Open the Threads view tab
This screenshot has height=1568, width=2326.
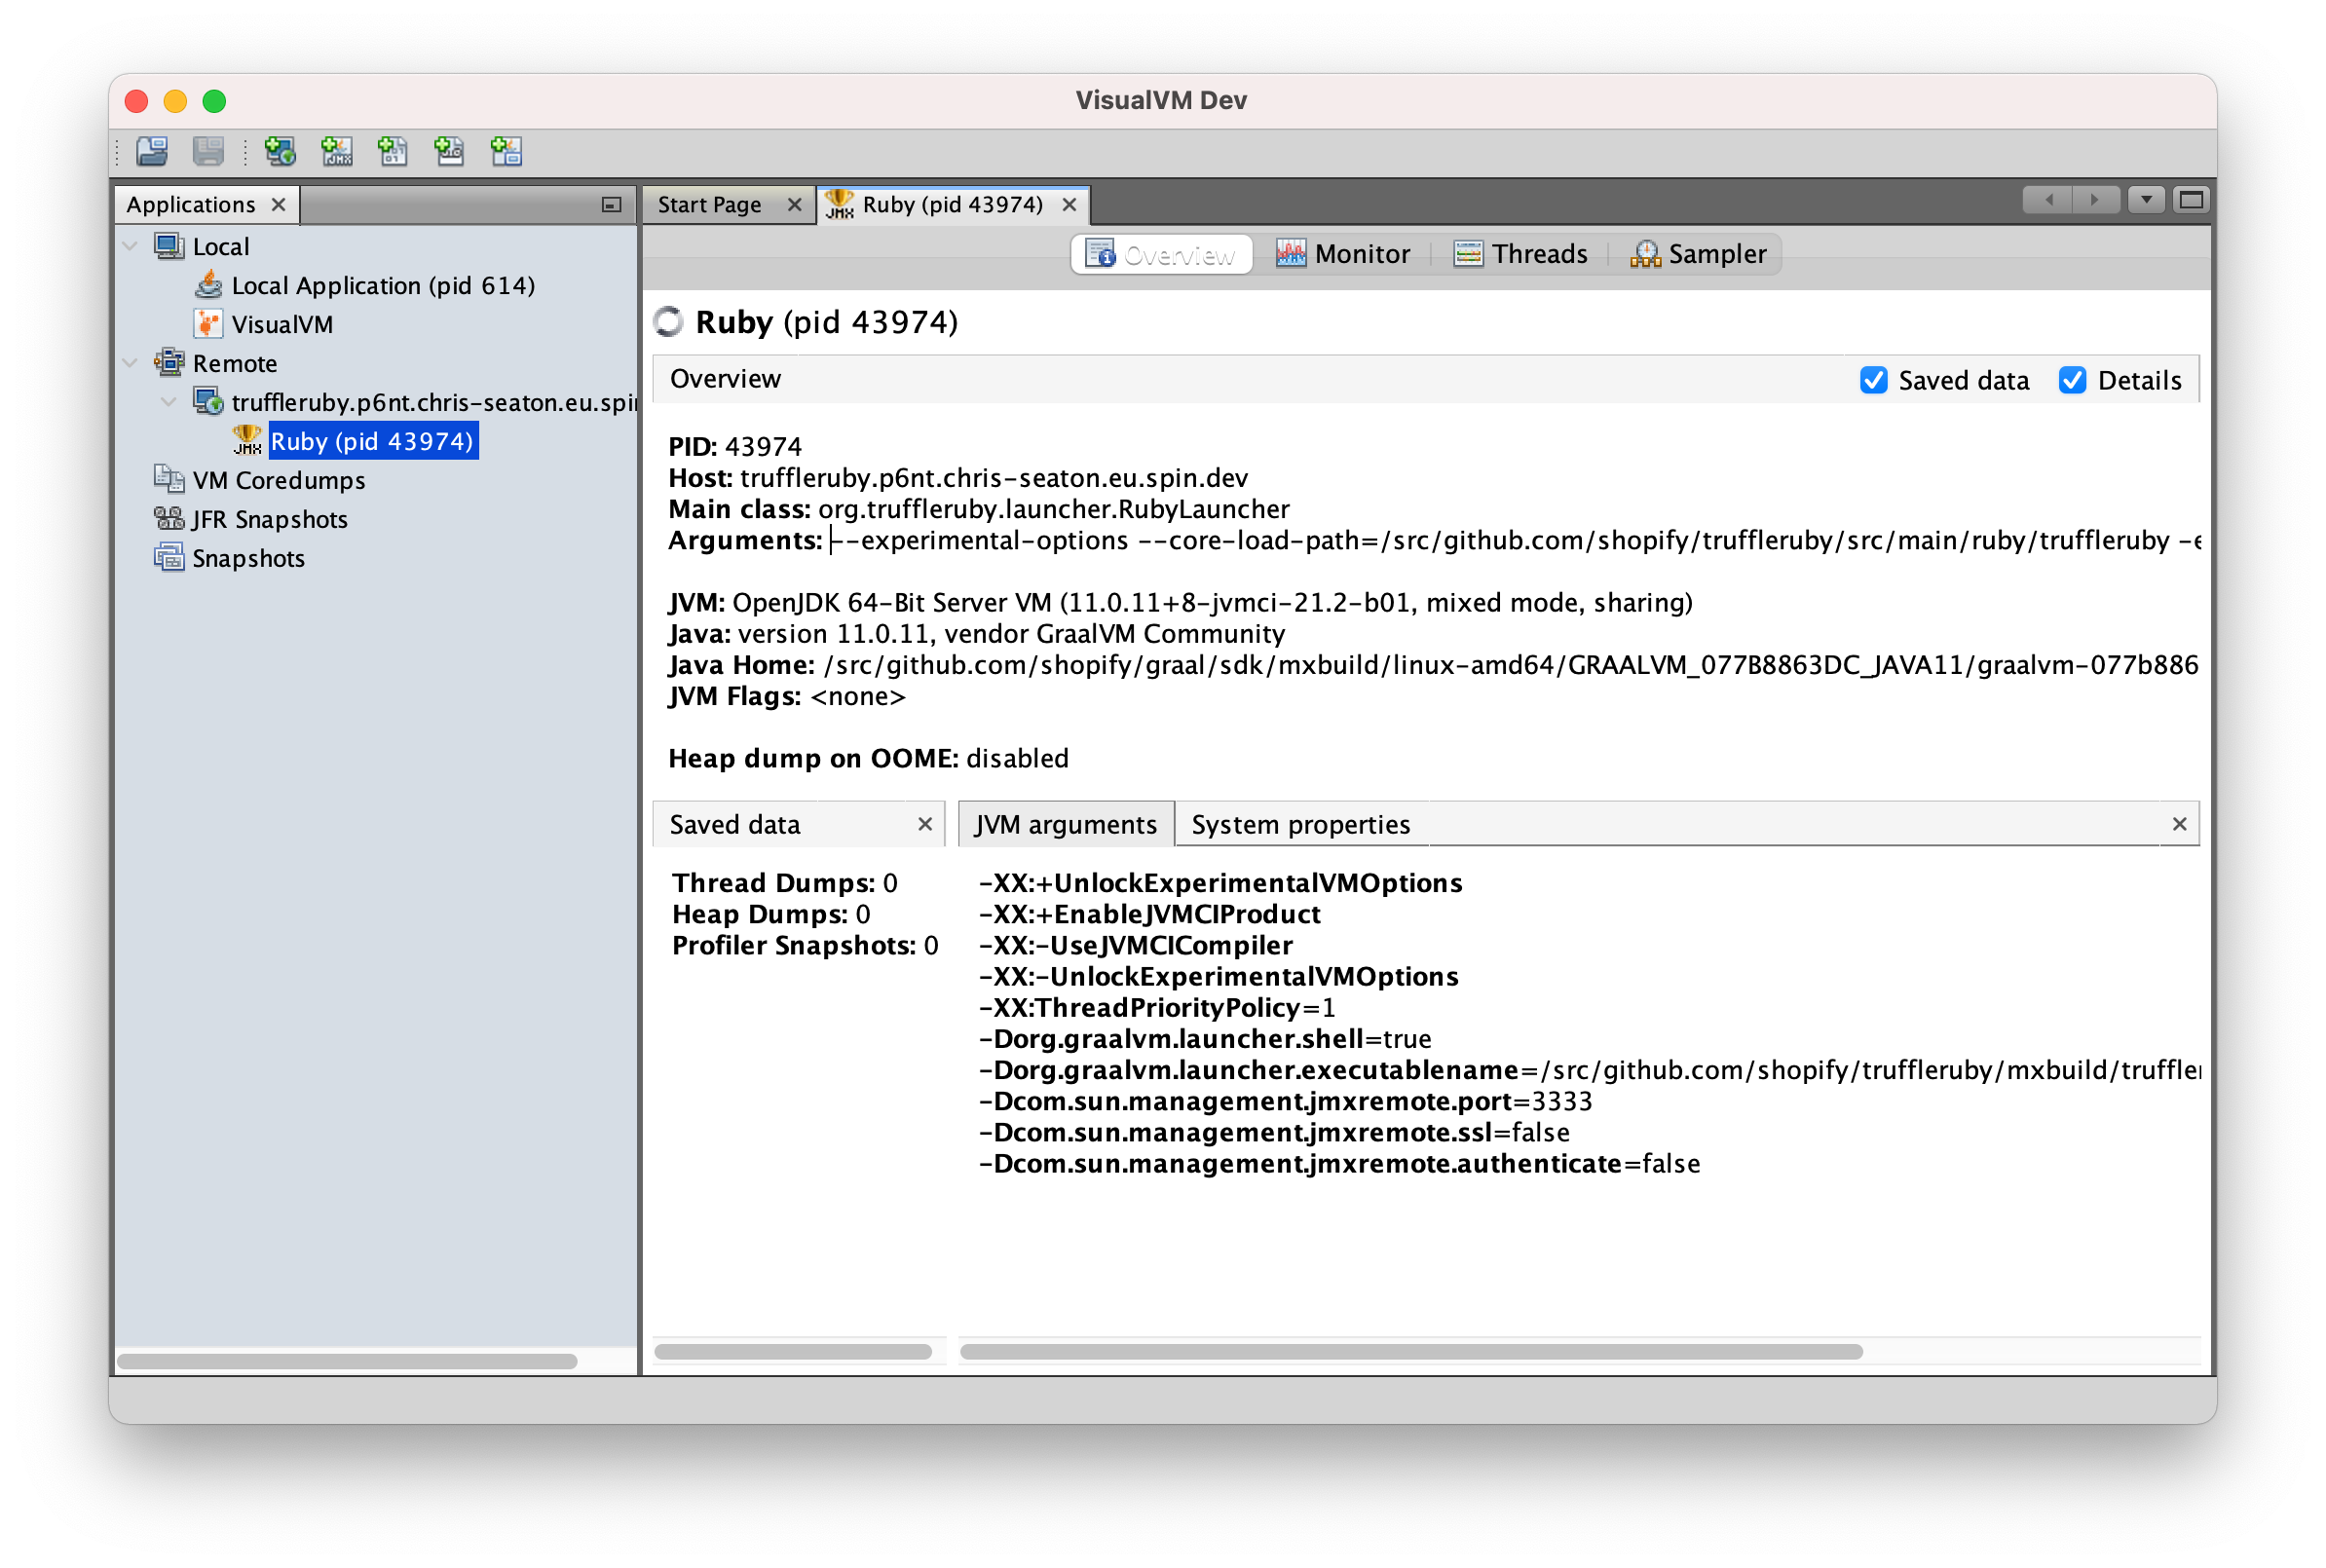pos(1520,254)
